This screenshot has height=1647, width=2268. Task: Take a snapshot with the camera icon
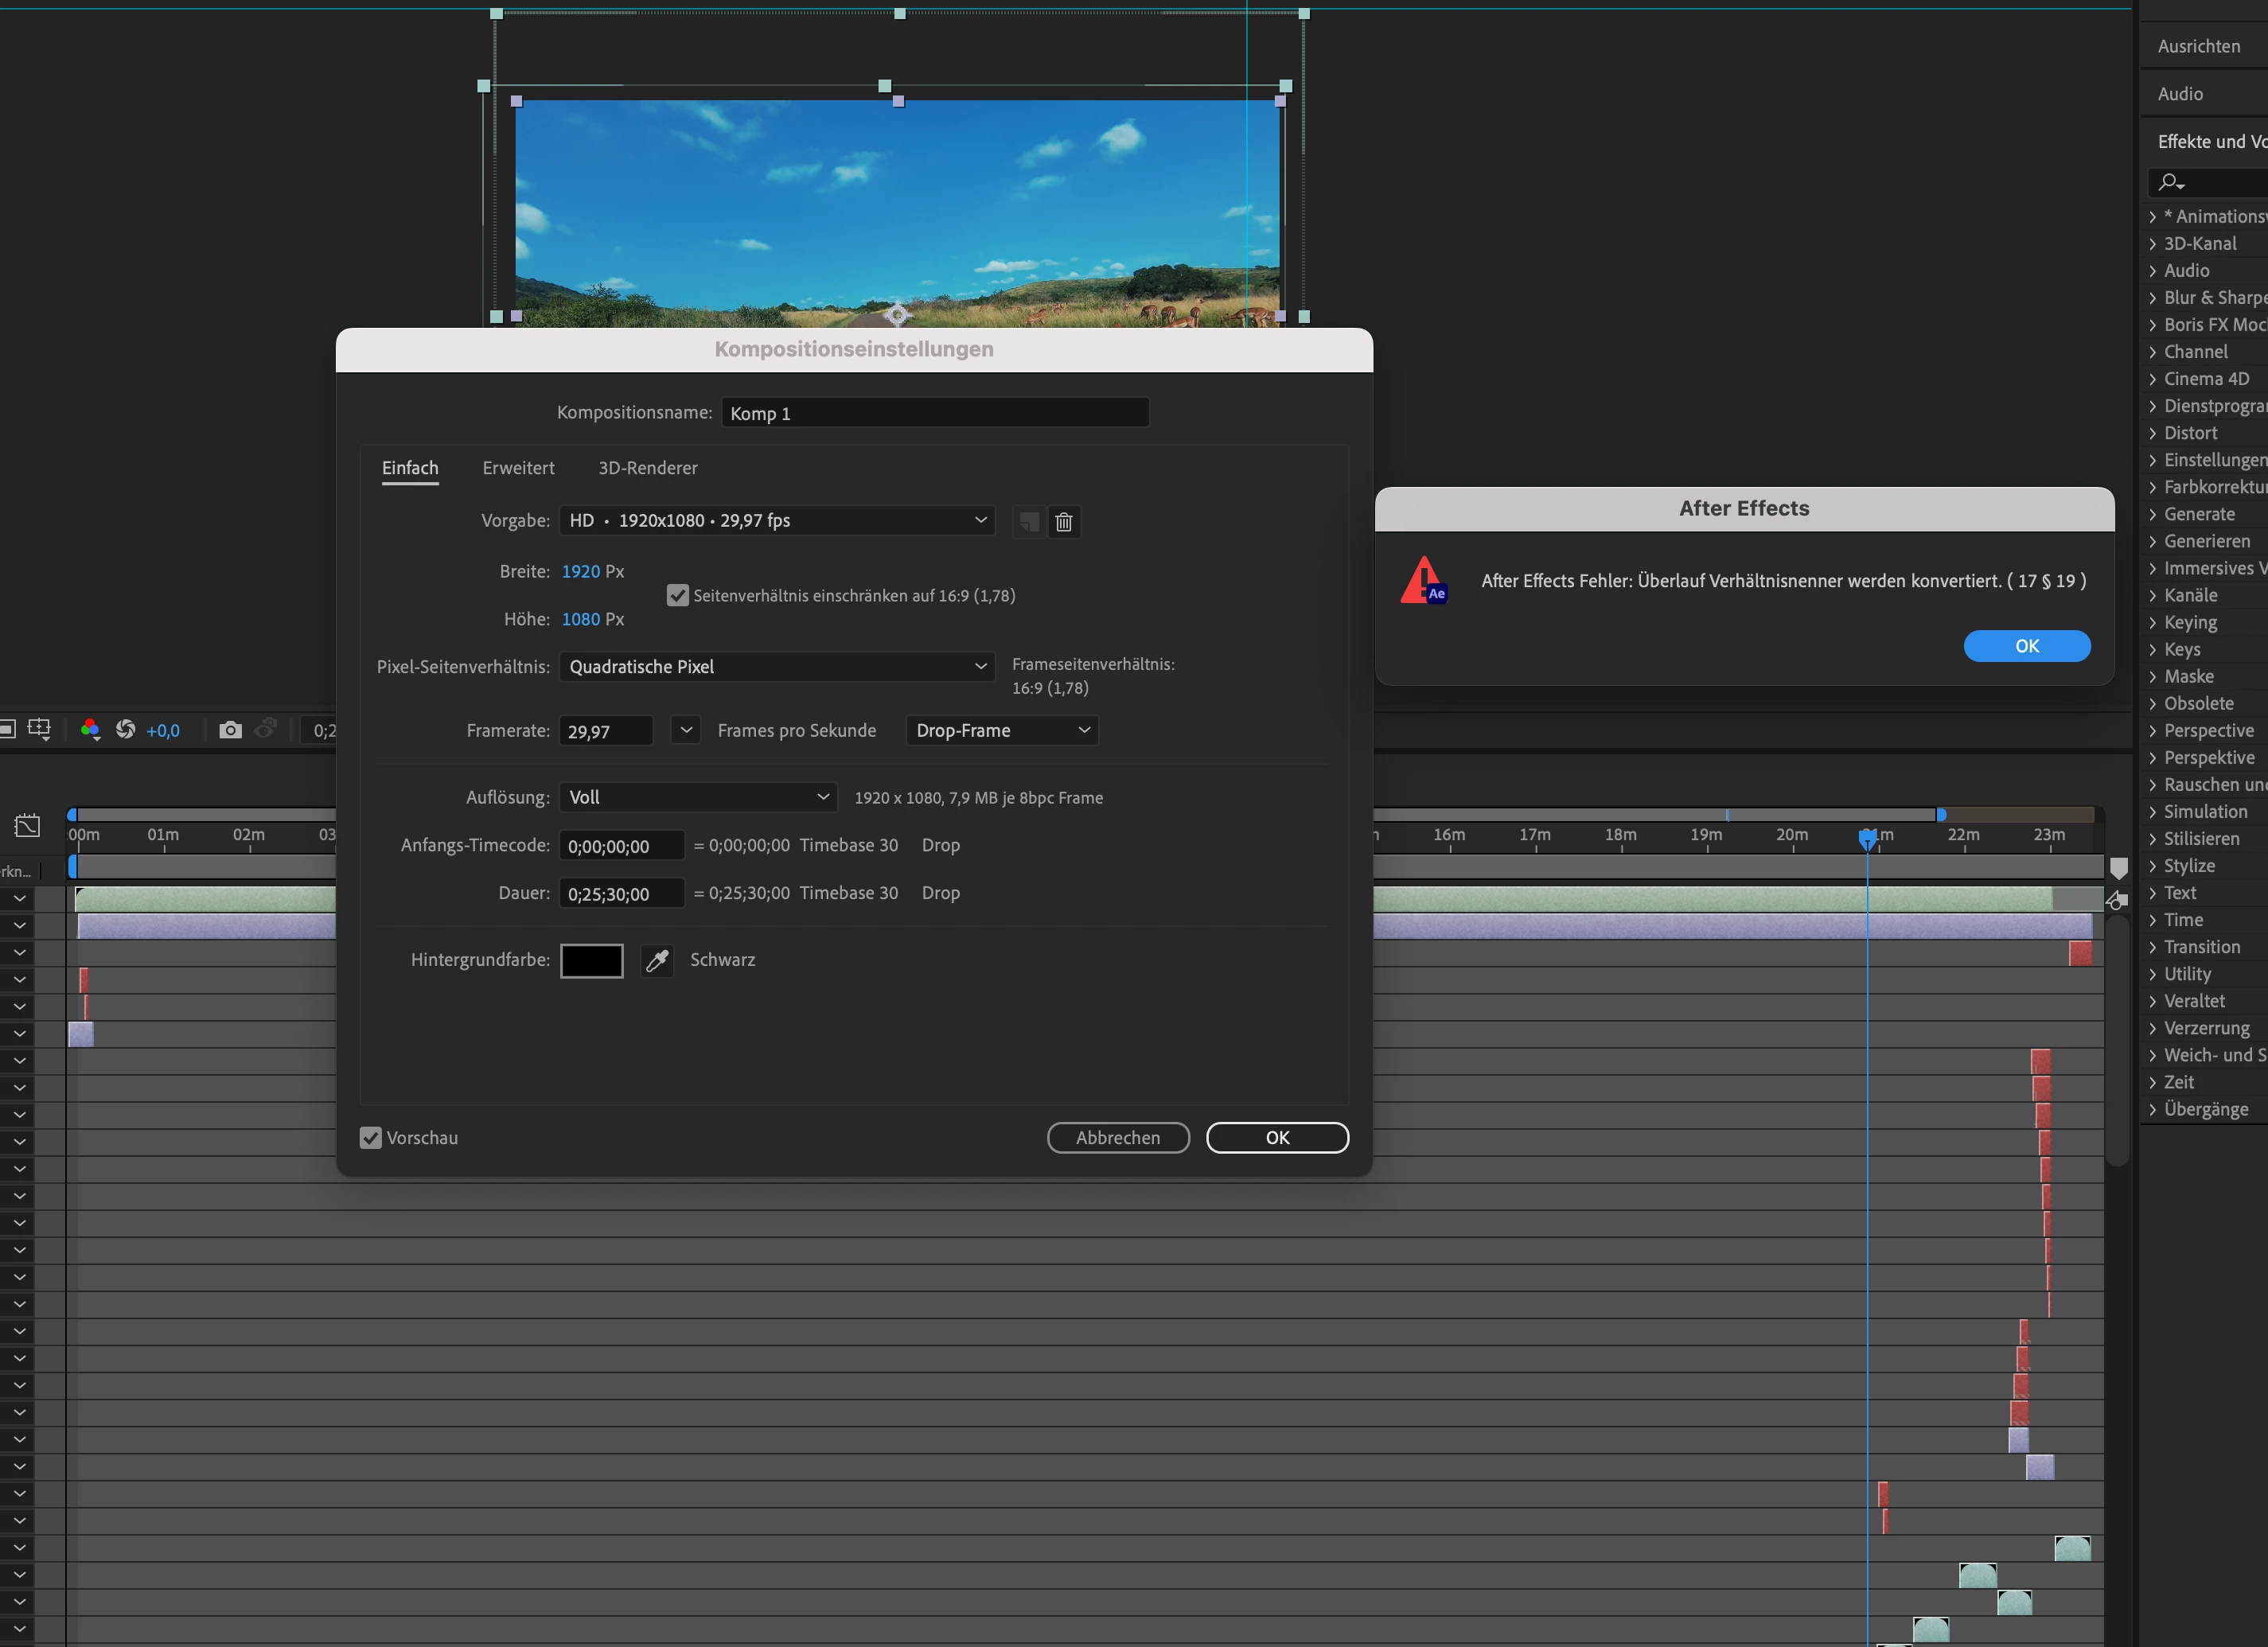pyautogui.click(x=230, y=730)
